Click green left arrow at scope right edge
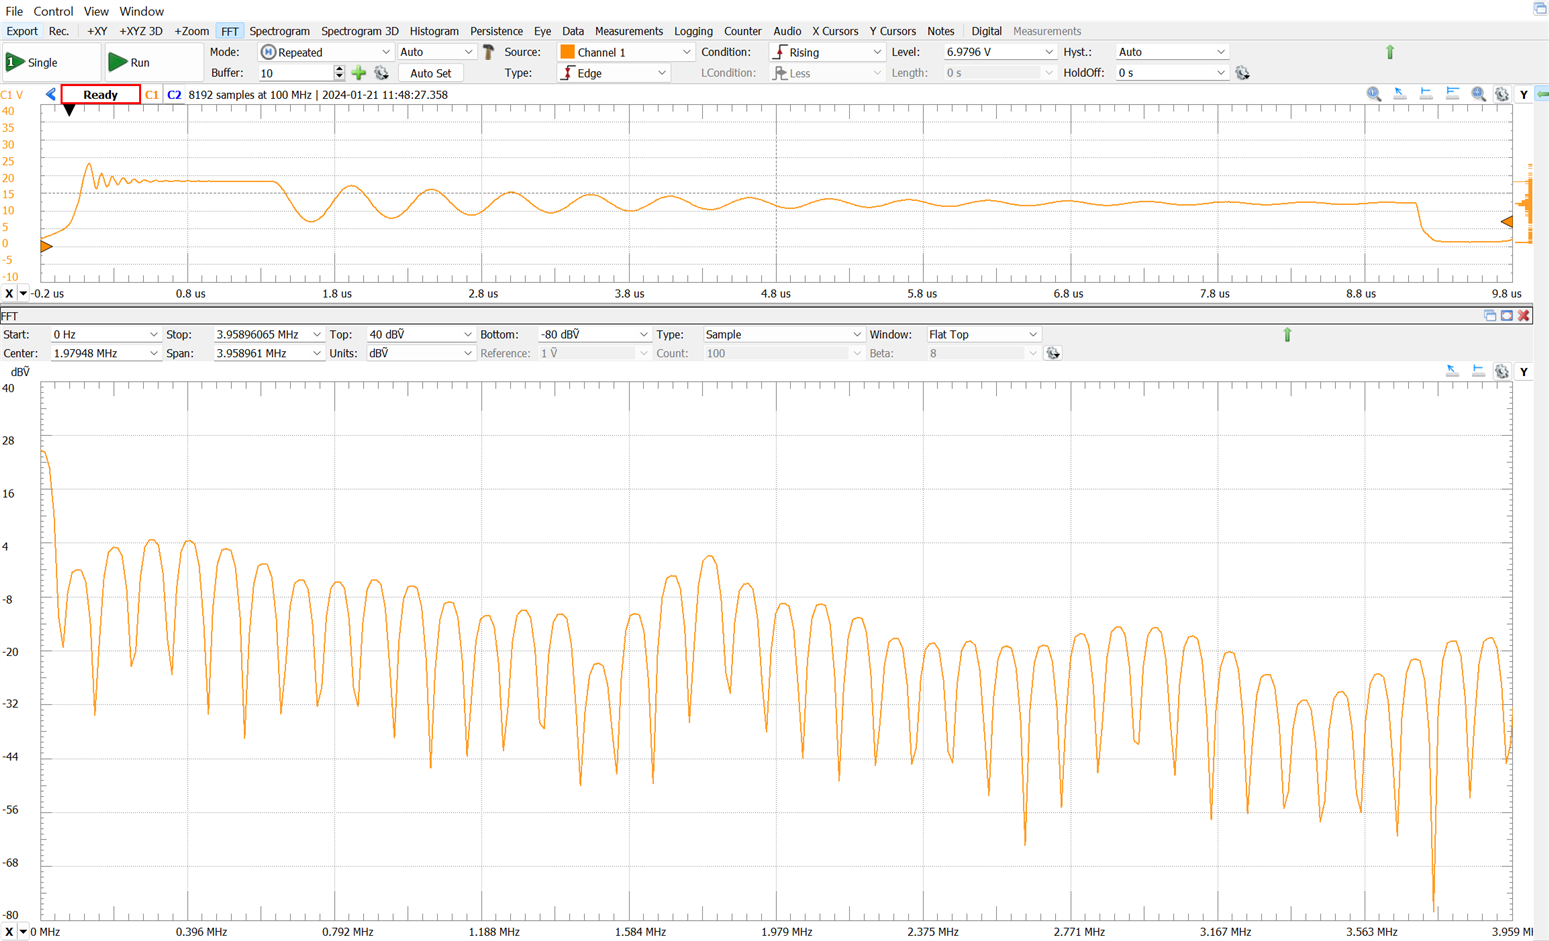This screenshot has height=941, width=1549. 1543,94
